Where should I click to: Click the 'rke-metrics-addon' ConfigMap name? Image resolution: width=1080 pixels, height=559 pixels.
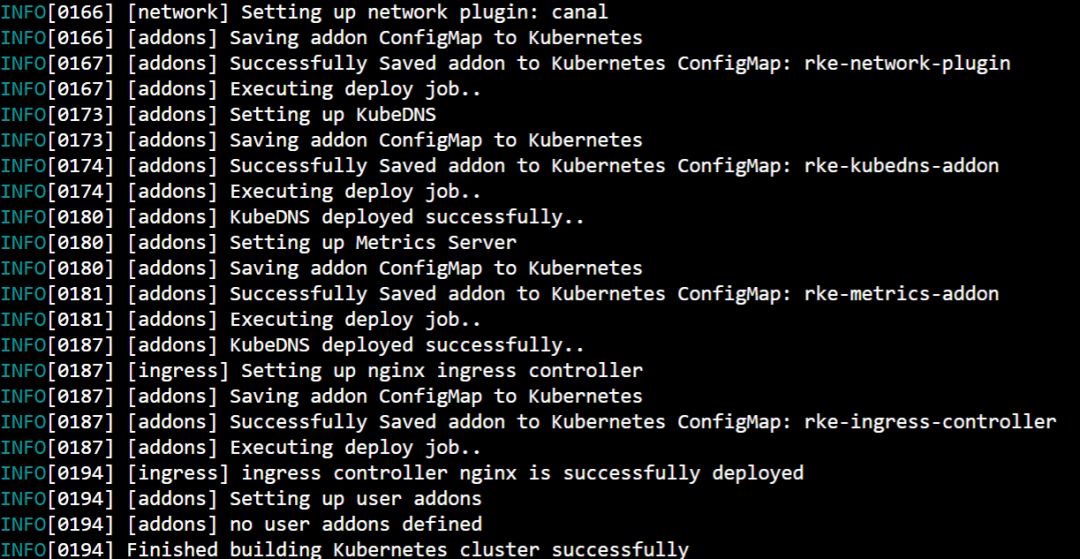point(901,294)
